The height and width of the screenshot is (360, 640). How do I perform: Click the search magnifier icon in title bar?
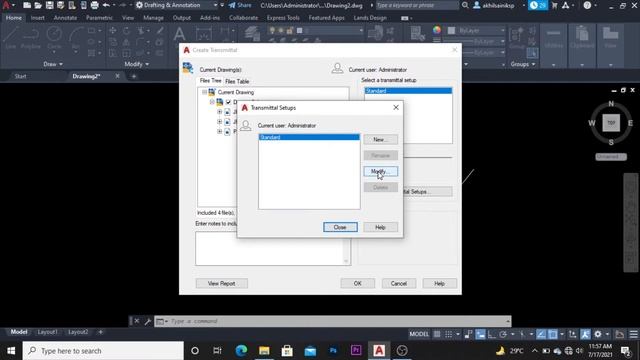[465, 5]
